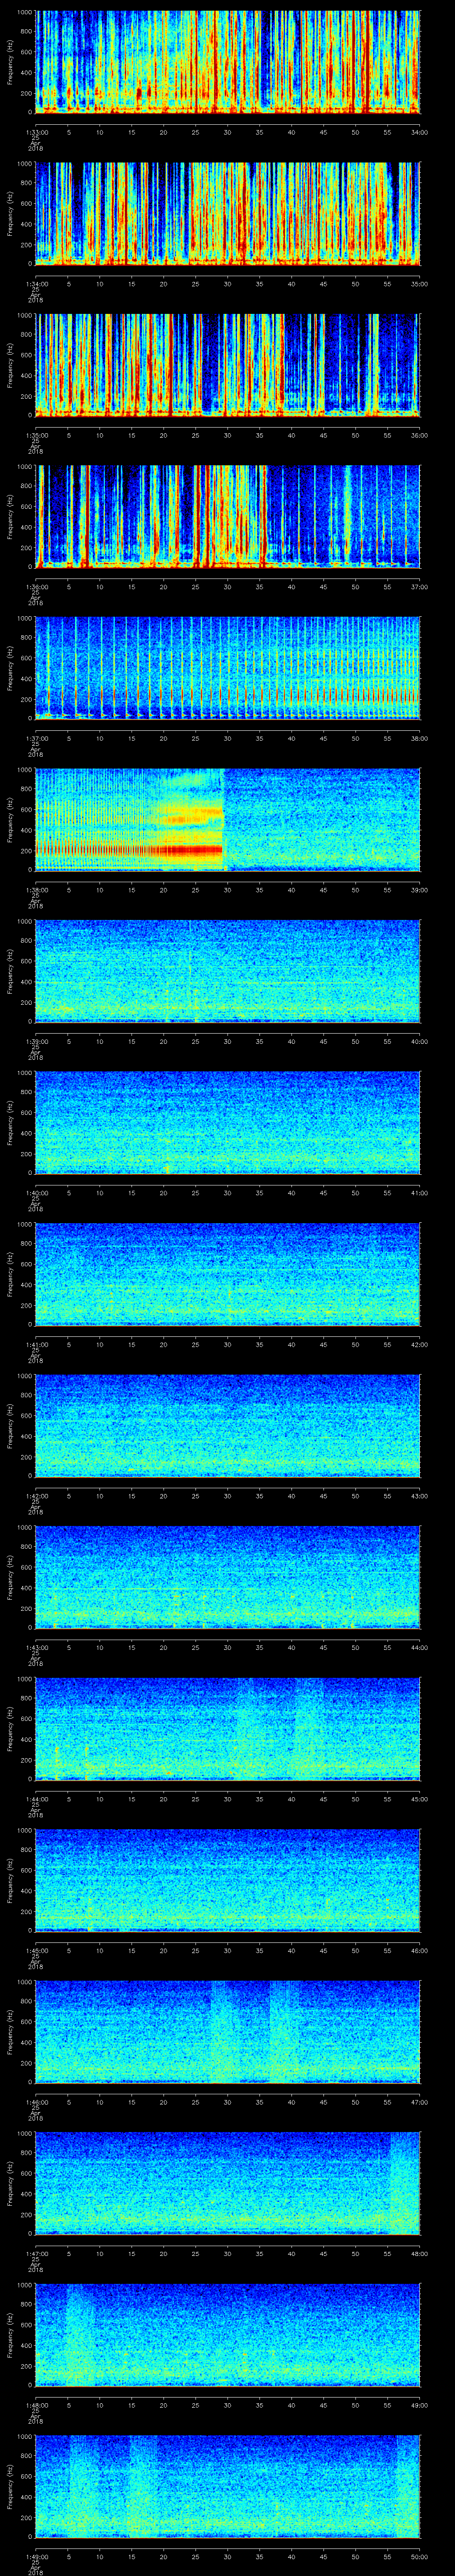Click the 1:46:00 spectrogram panel
Viewport: 455px width, 2576px height.
point(227,2031)
